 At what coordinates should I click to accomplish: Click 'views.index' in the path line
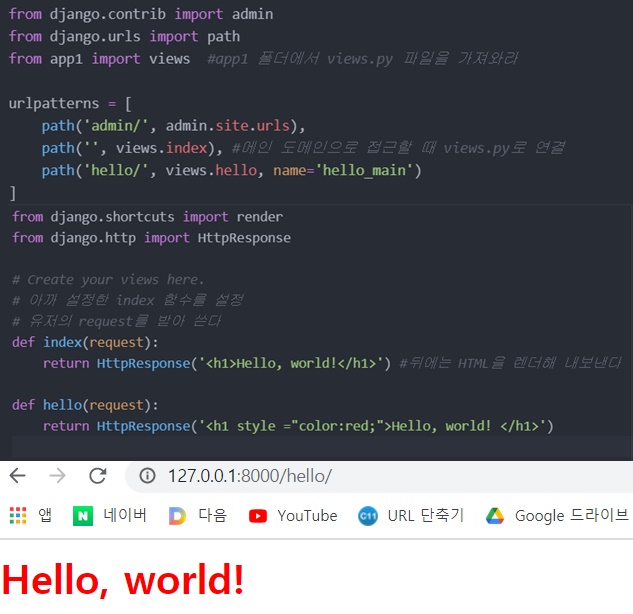click(x=162, y=148)
